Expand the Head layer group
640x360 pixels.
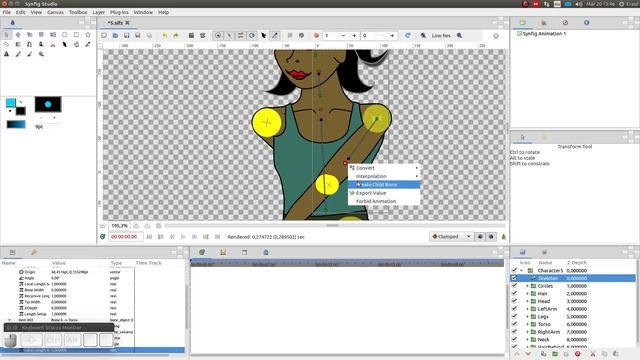click(527, 301)
